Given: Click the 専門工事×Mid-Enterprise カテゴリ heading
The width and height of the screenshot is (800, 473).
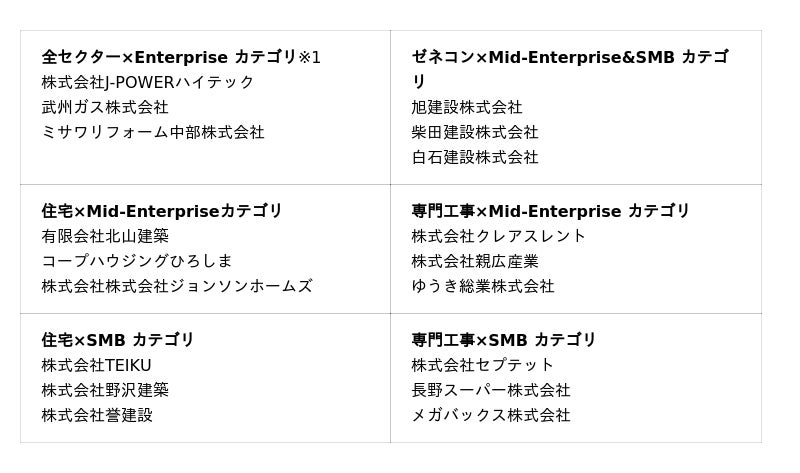Looking at the screenshot, I should coord(550,211).
